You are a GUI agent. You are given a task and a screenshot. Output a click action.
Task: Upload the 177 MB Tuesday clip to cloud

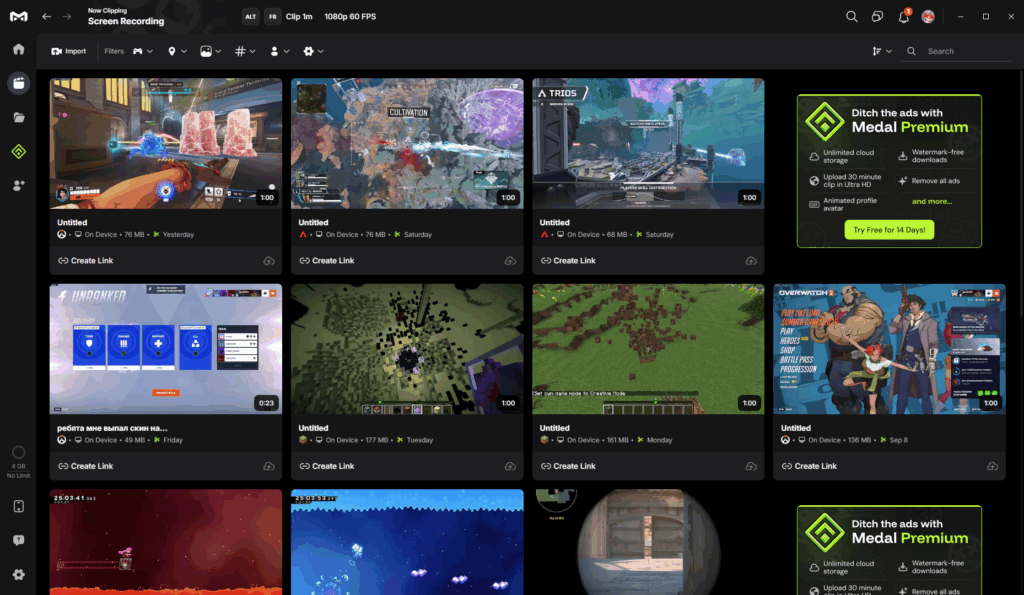510,466
